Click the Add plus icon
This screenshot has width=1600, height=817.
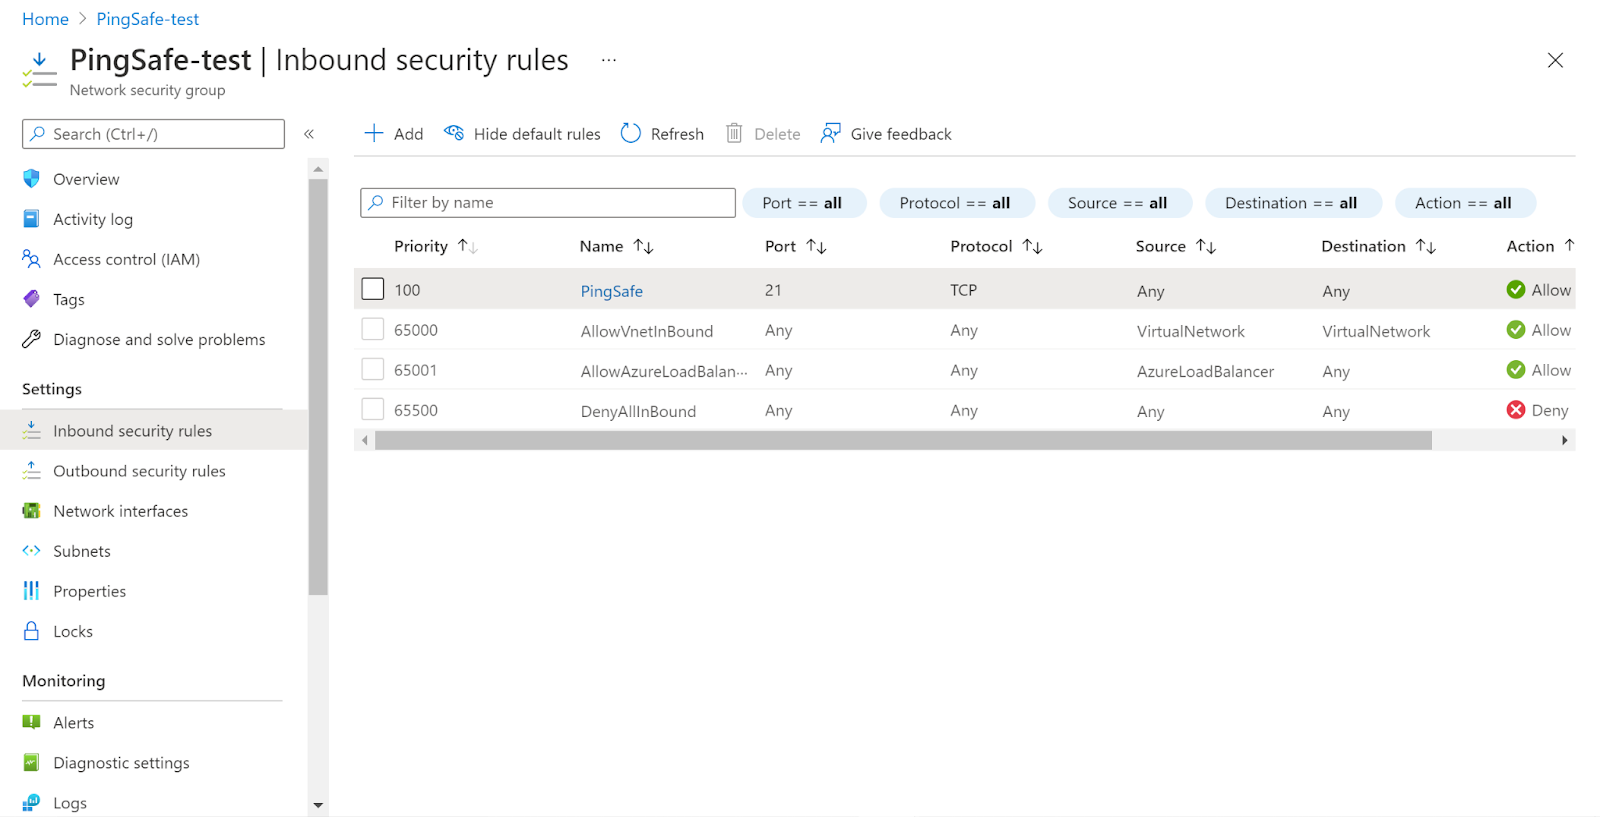(x=374, y=134)
